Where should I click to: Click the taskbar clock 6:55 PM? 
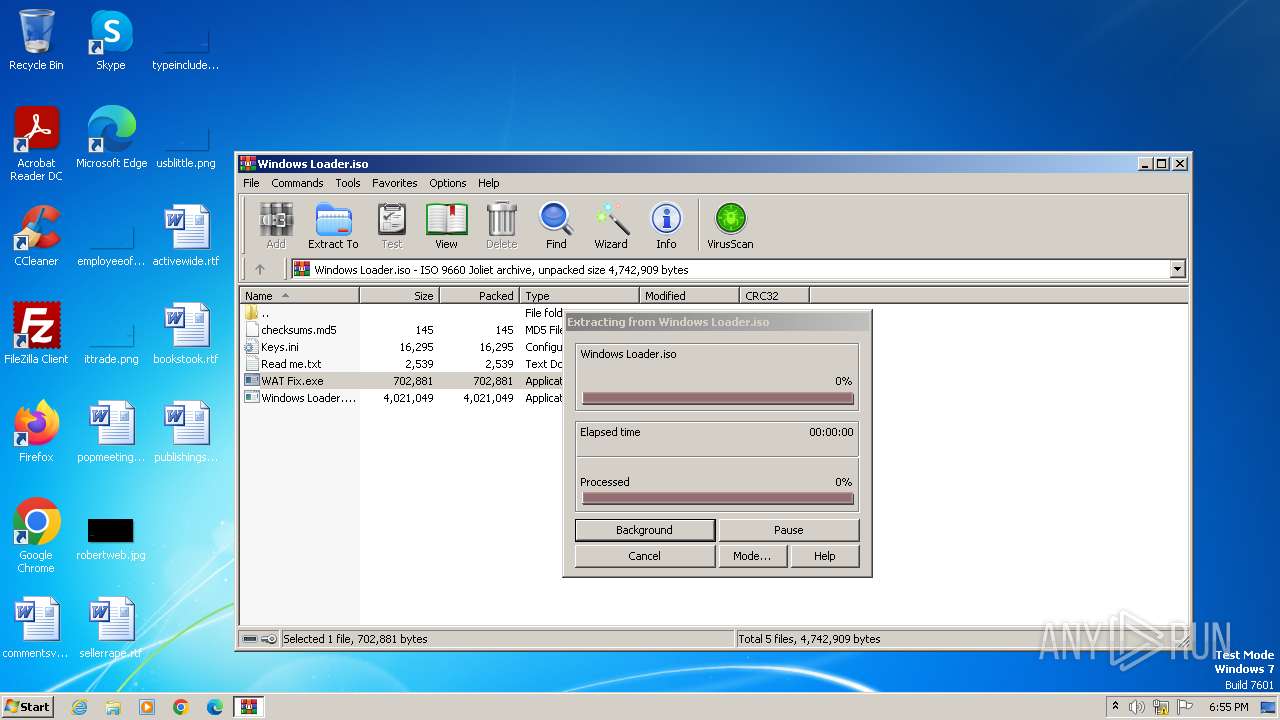[1229, 707]
